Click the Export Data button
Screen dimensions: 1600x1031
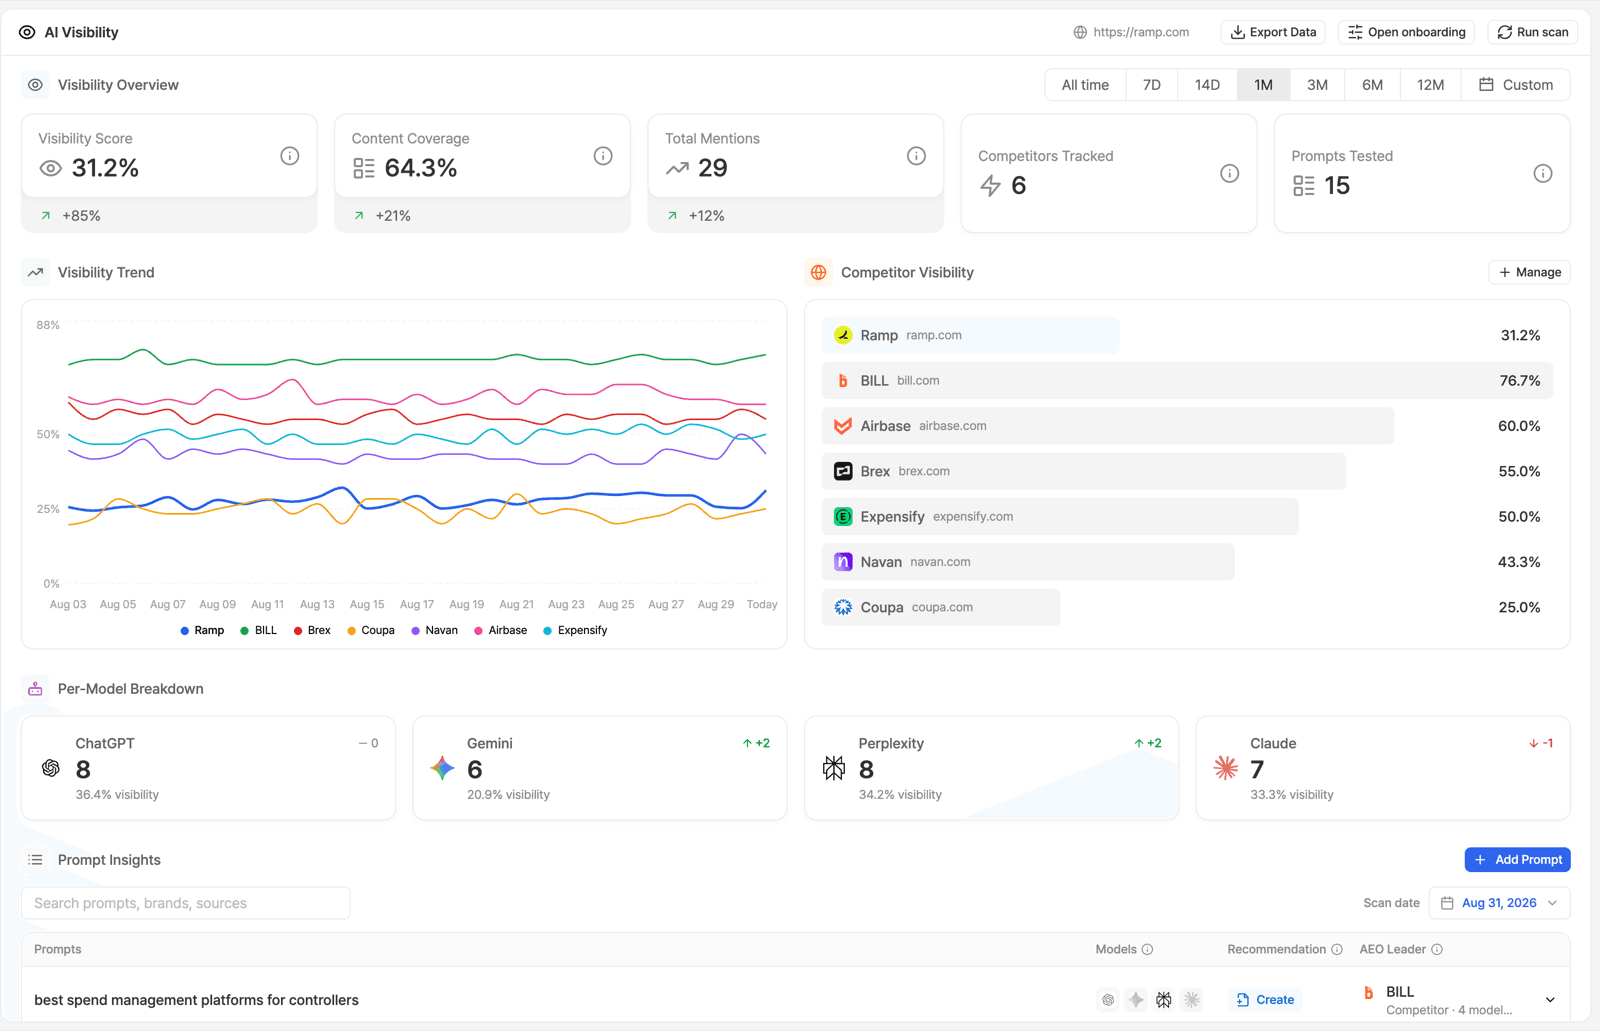coord(1273,32)
